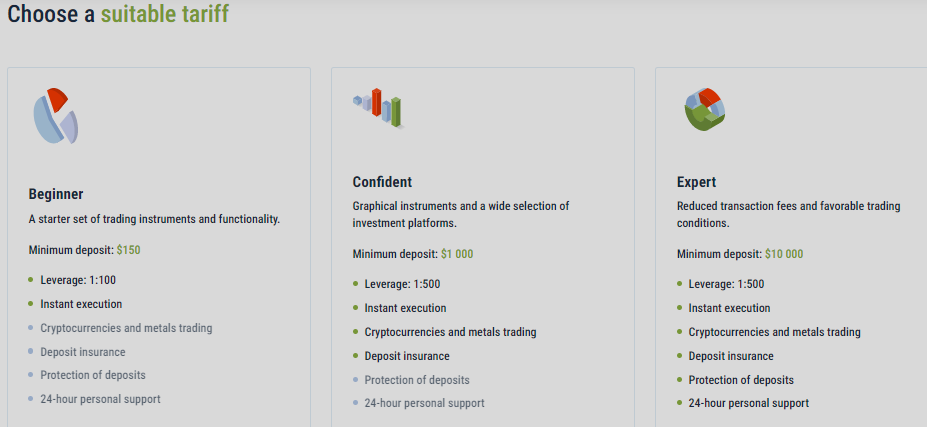
Task: Click Confident's greyed 24-hour personal support
Action: pos(424,403)
